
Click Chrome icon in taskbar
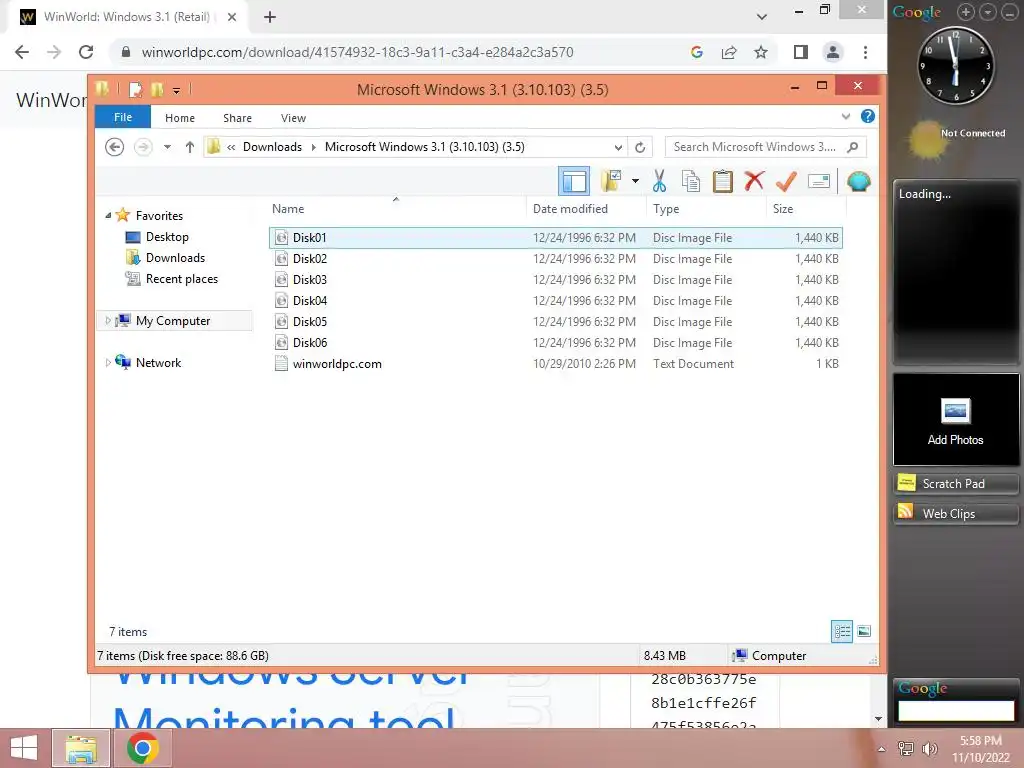pos(143,748)
